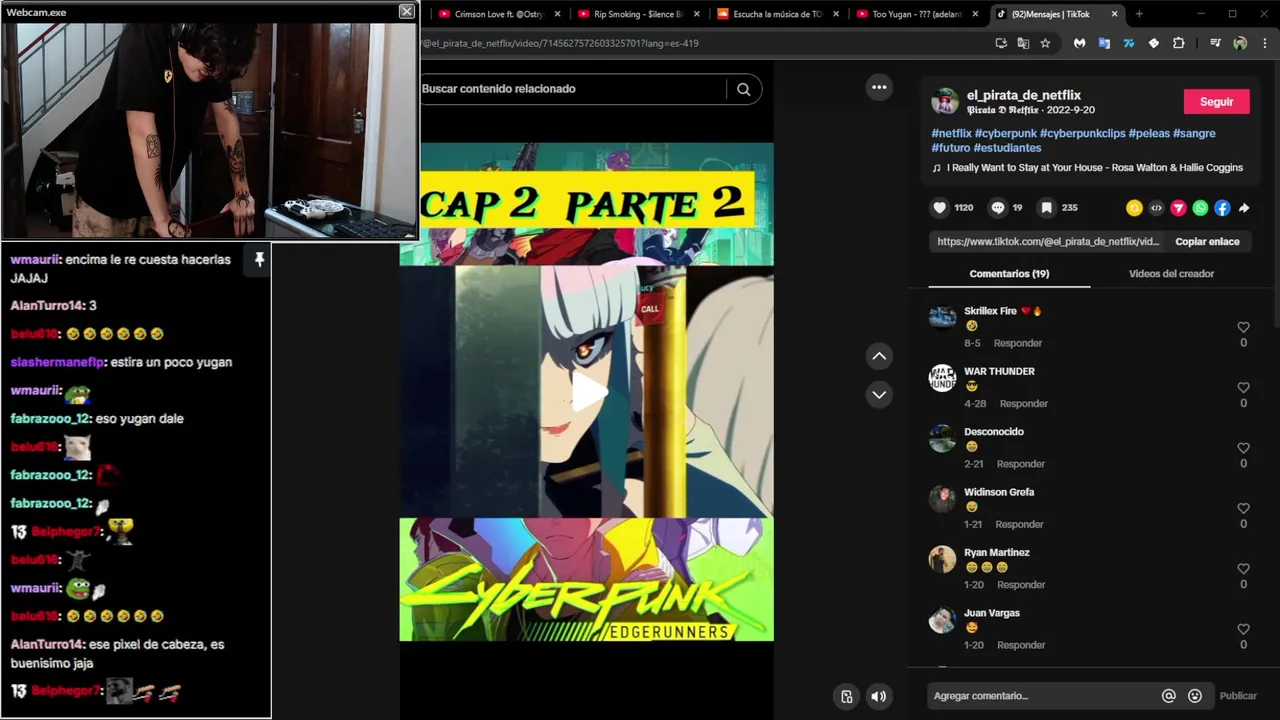Image resolution: width=1280 pixels, height=720 pixels.
Task: Switch to Crimson Love YouTube tab
Action: click(499, 14)
